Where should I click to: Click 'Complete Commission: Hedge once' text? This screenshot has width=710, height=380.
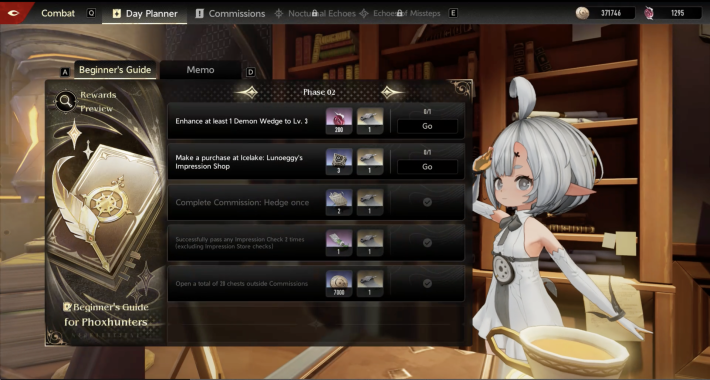[x=242, y=202]
